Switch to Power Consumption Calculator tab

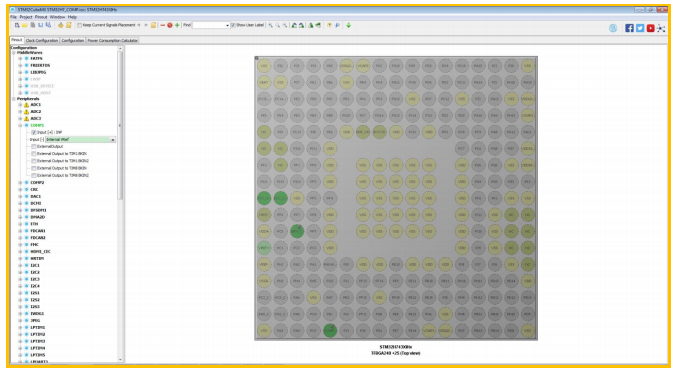pos(113,41)
